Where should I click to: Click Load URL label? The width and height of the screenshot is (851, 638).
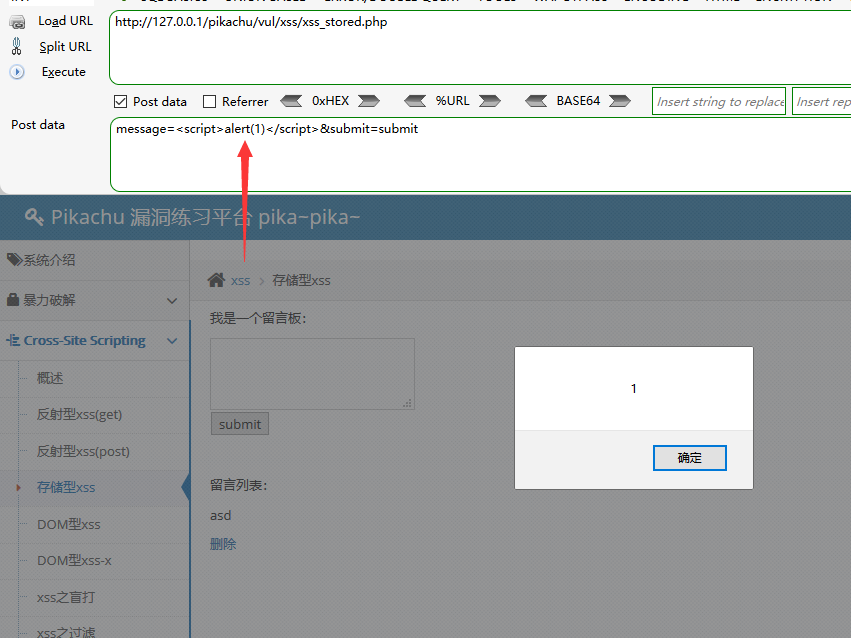tap(65, 21)
